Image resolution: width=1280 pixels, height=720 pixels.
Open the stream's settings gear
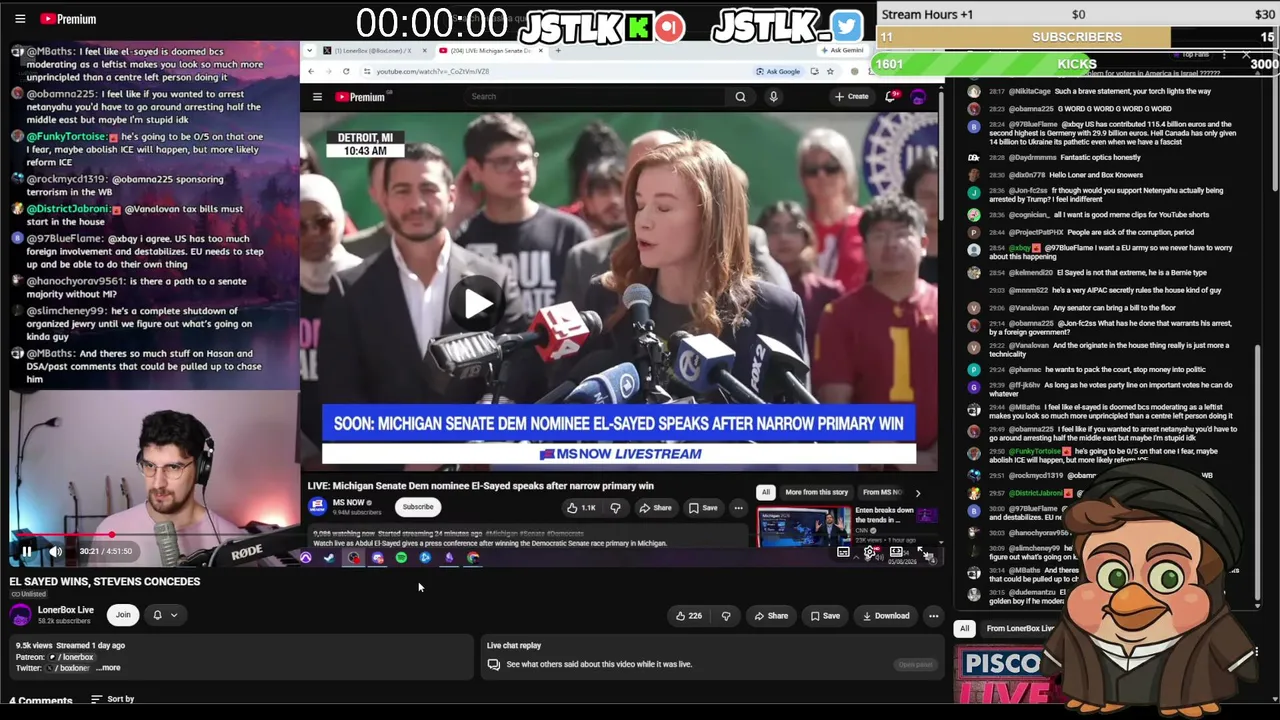pyautogui.click(x=872, y=552)
